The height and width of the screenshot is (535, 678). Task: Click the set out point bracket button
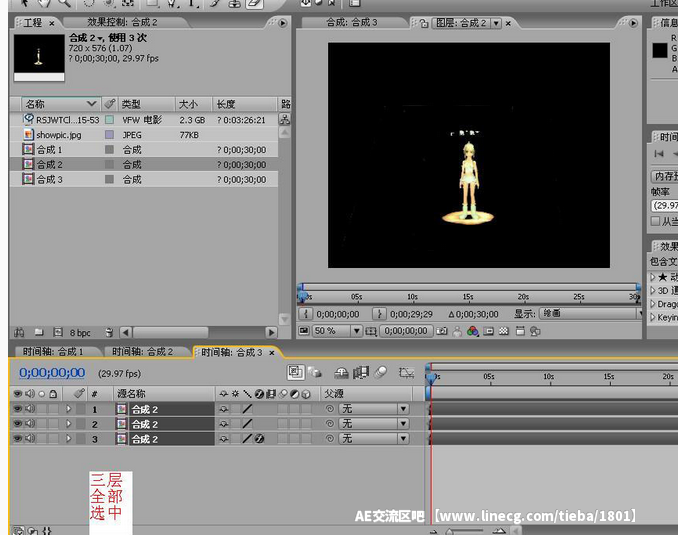[379, 314]
